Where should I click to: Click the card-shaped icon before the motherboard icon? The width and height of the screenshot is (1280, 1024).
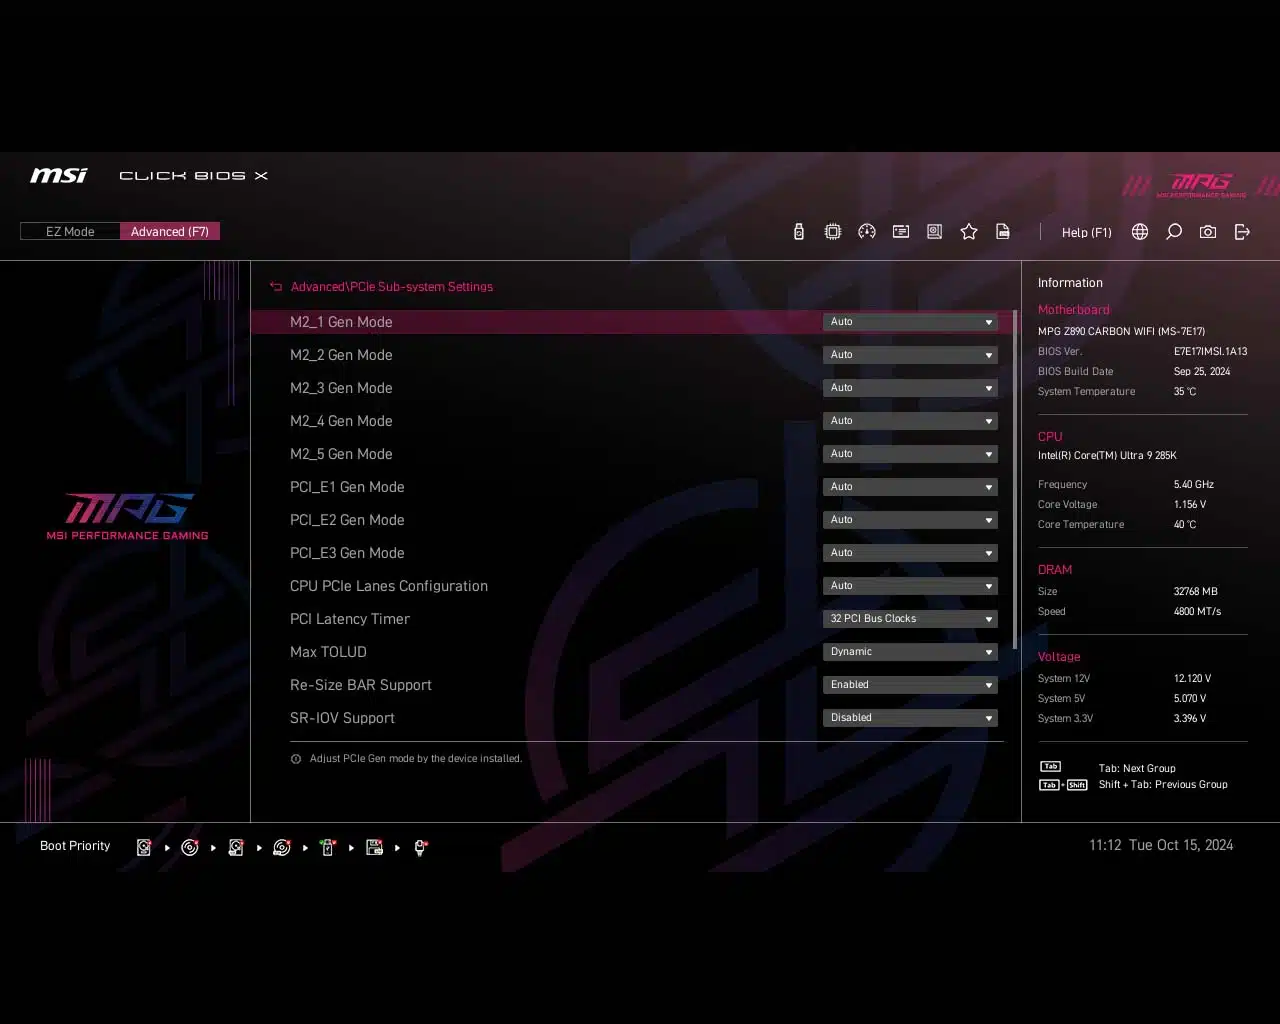(x=901, y=232)
